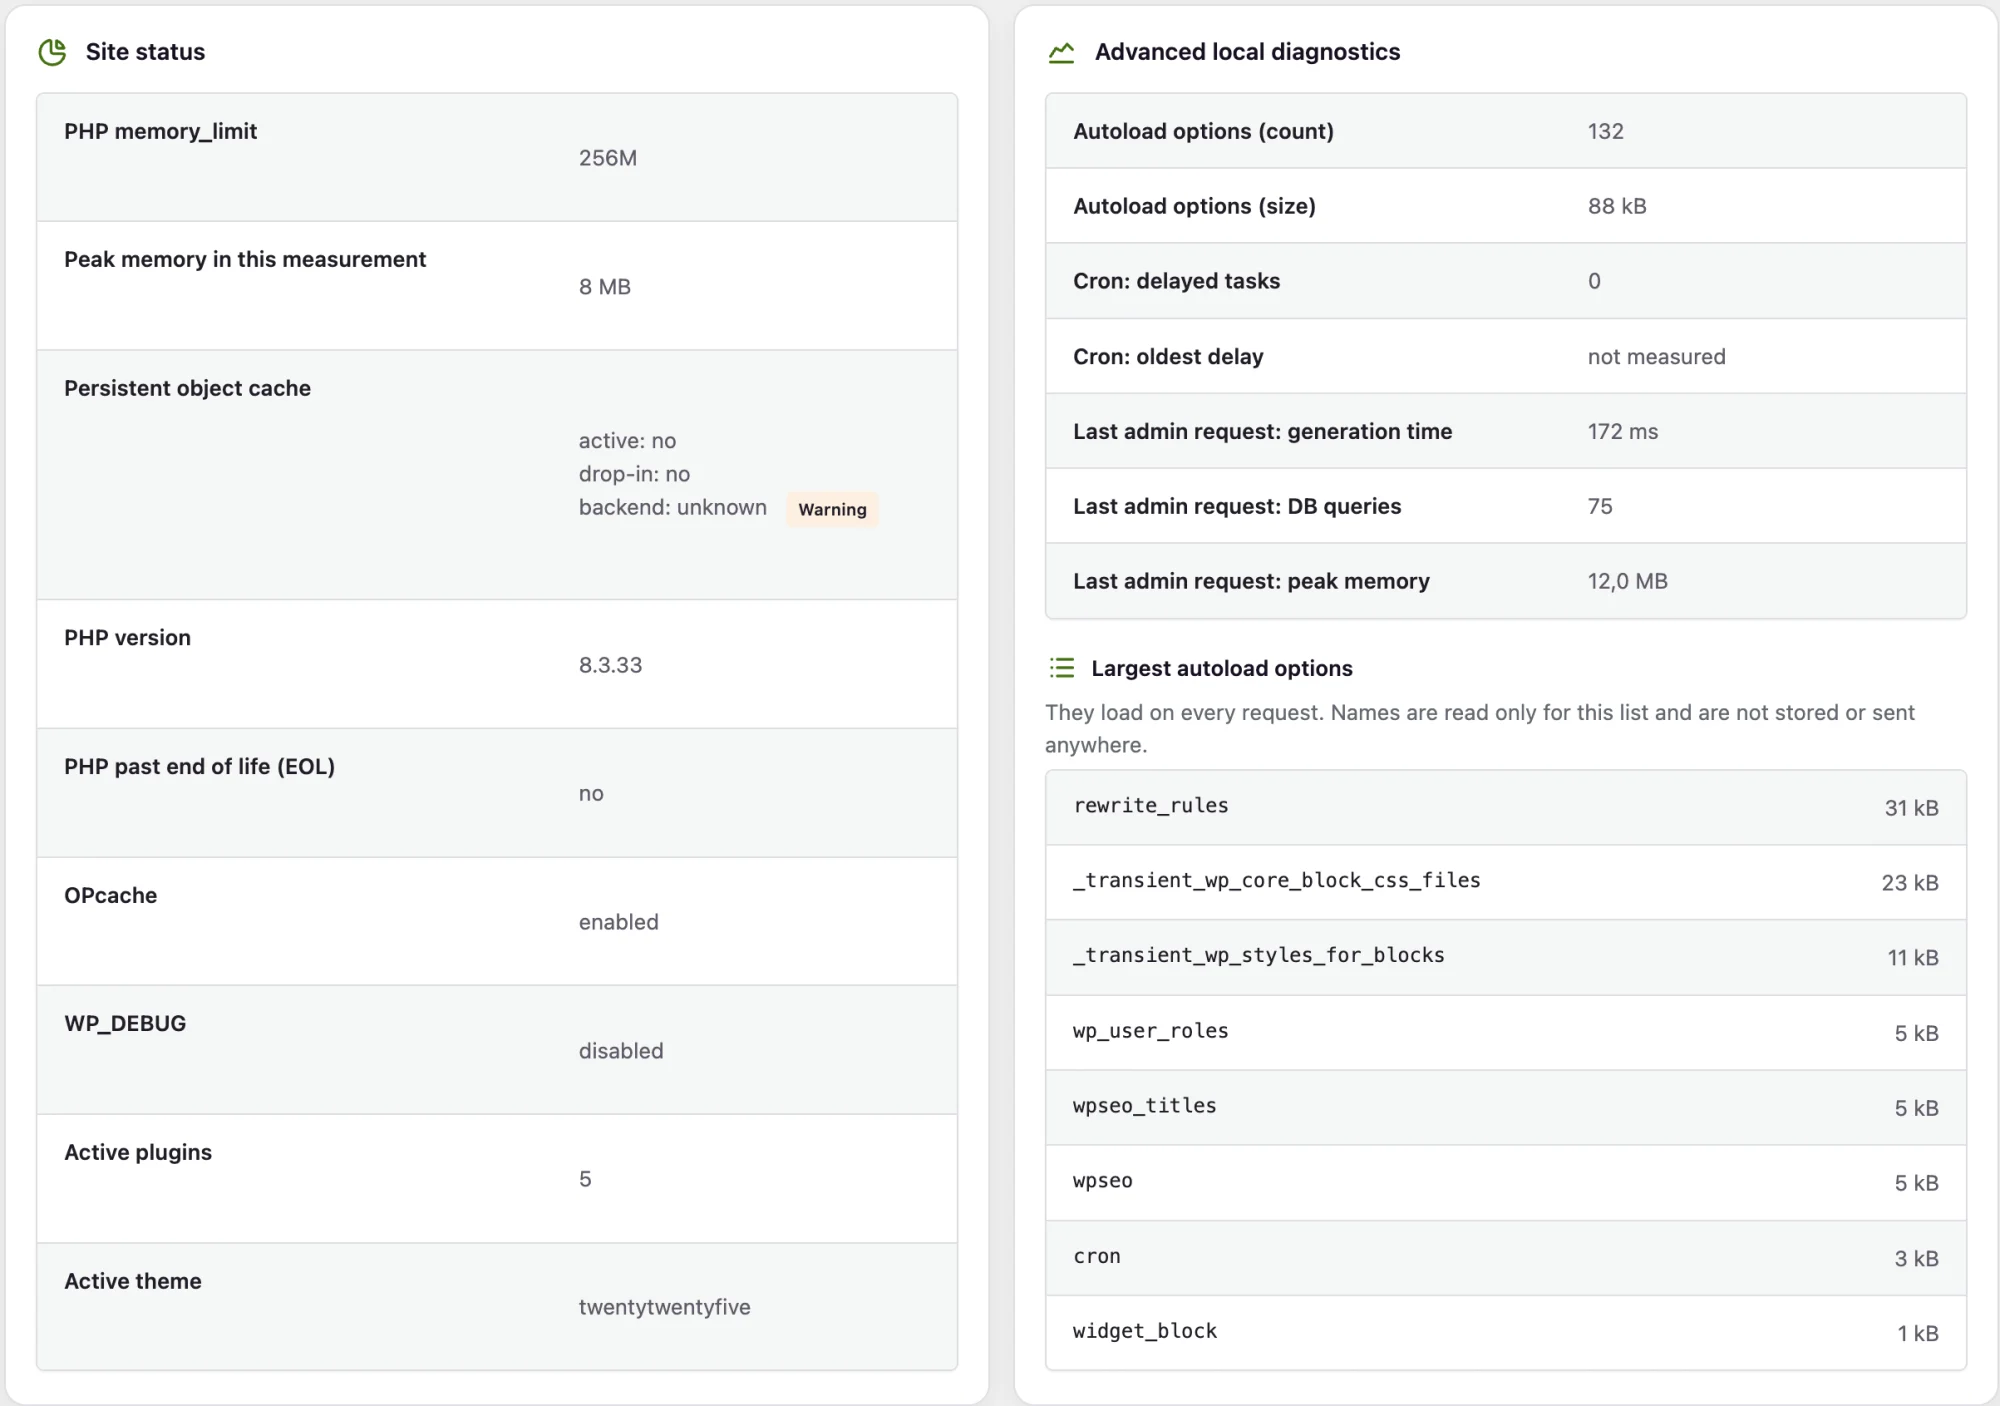
Task: Select the wpseo_titles option row
Action: [1505, 1107]
